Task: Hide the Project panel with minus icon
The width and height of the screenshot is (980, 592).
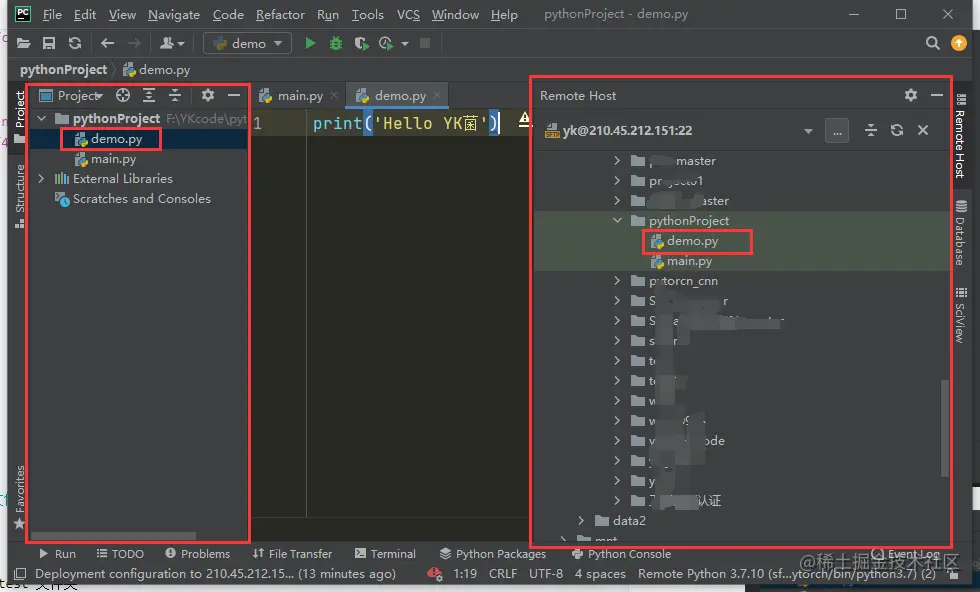Action: click(x=234, y=95)
